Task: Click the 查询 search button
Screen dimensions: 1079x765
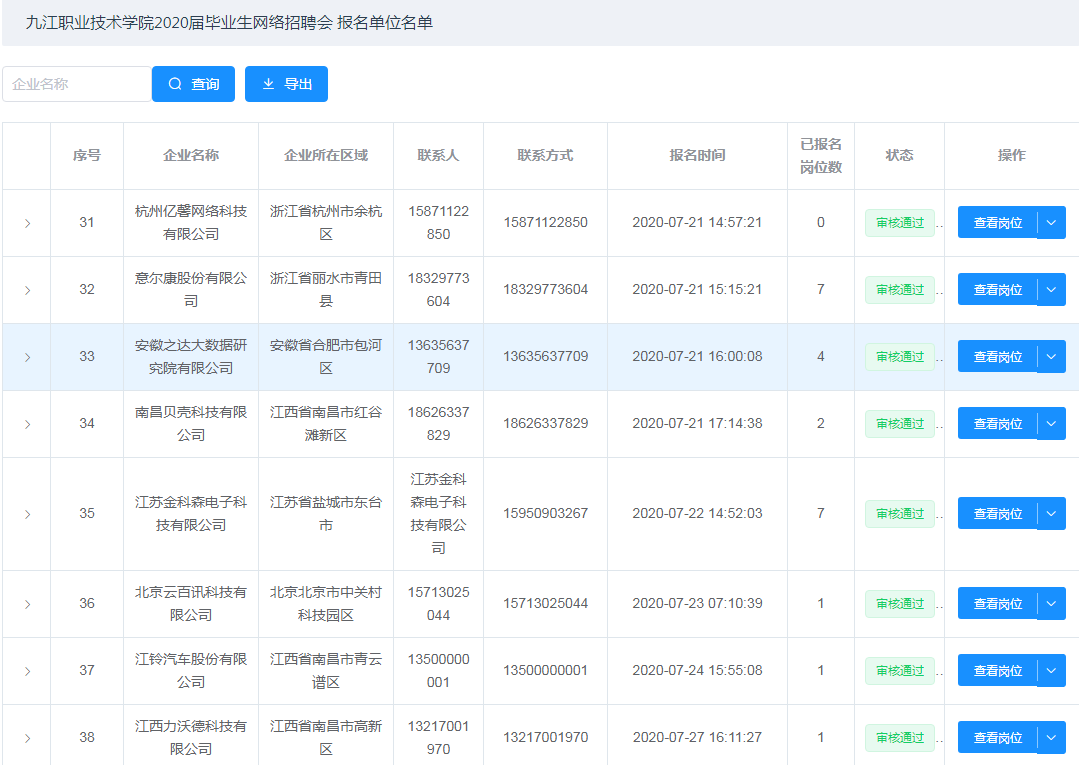Action: pyautogui.click(x=193, y=84)
